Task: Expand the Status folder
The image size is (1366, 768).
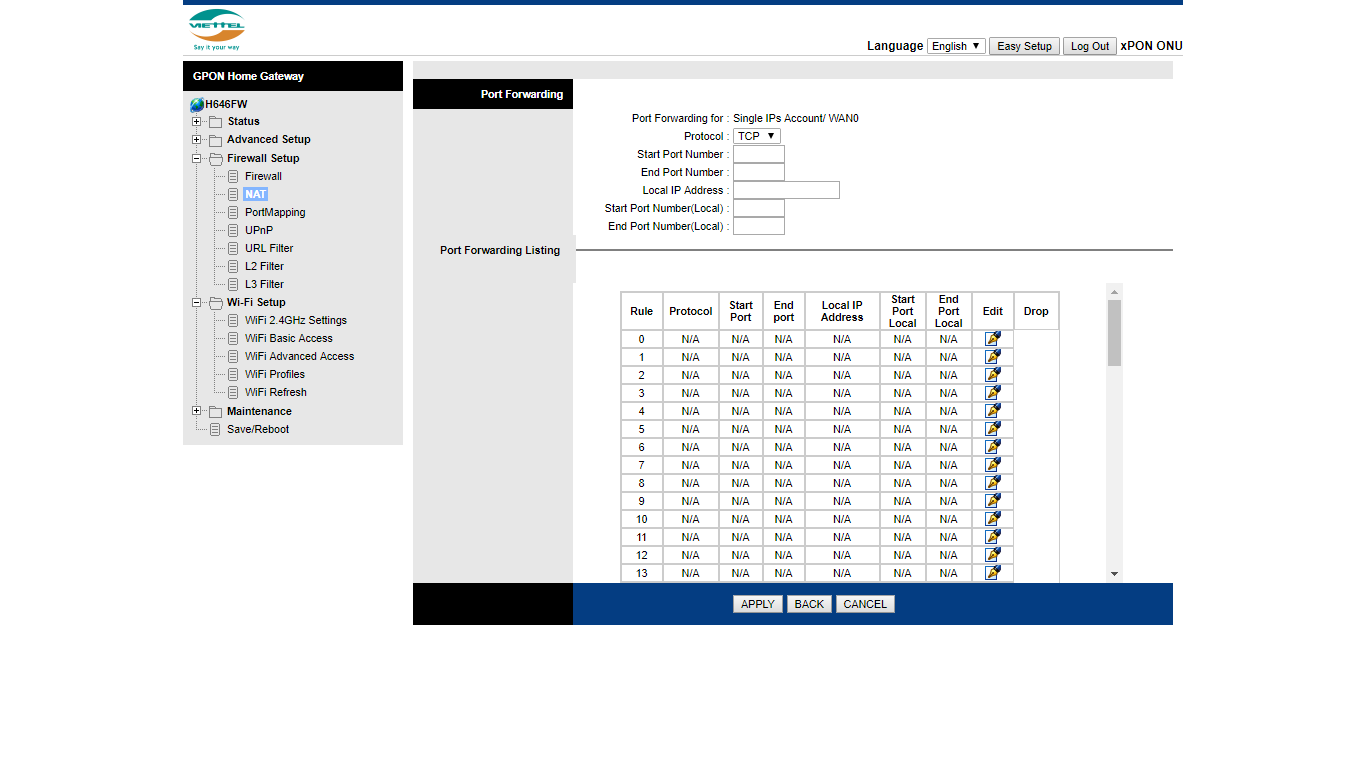Action: click(x=197, y=122)
